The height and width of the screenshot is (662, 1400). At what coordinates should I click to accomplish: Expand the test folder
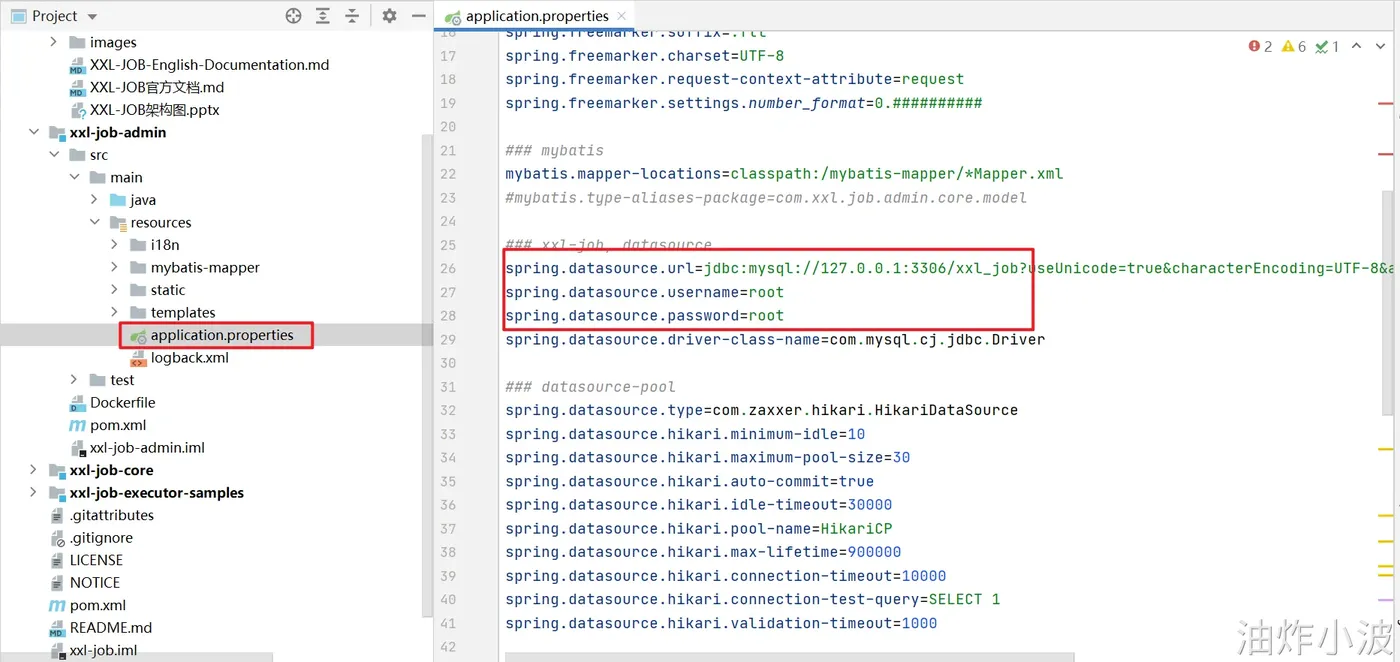(74, 380)
